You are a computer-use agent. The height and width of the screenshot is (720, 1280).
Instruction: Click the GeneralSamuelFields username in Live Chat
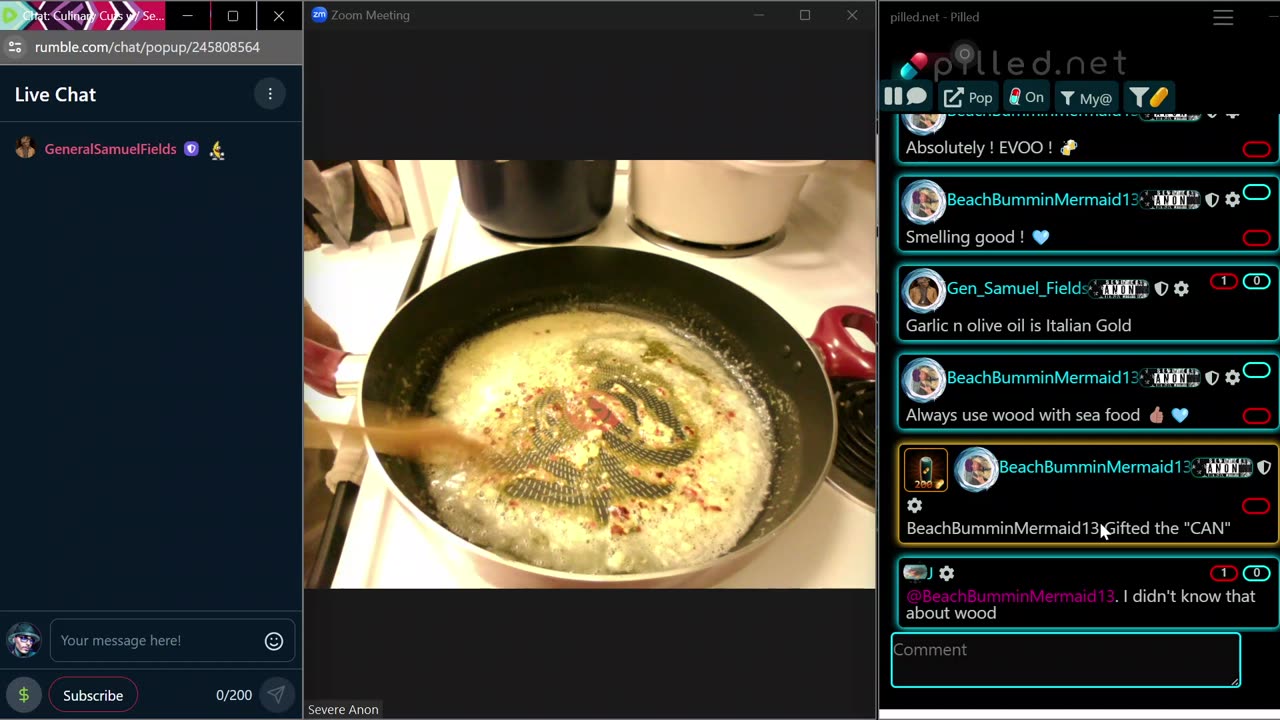(110, 149)
